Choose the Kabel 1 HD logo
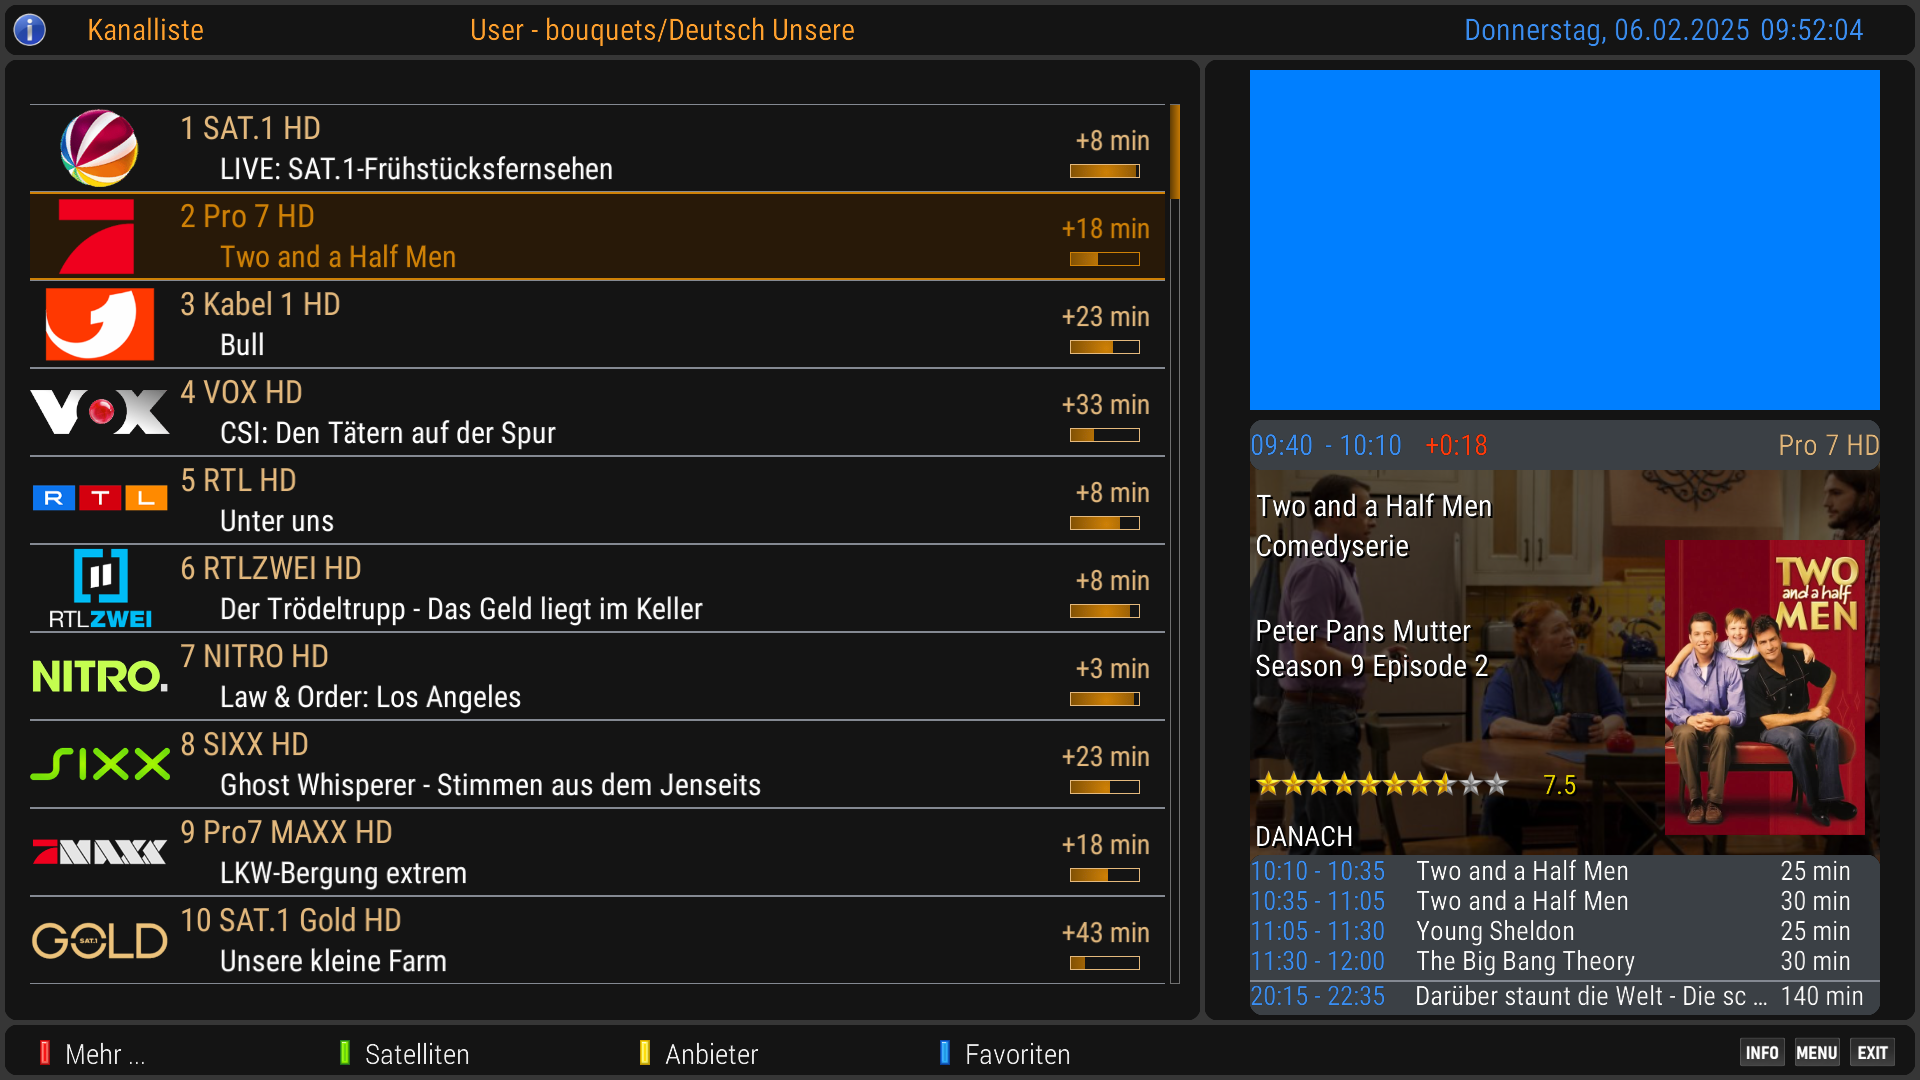The width and height of the screenshot is (1920, 1080). pos(100,324)
